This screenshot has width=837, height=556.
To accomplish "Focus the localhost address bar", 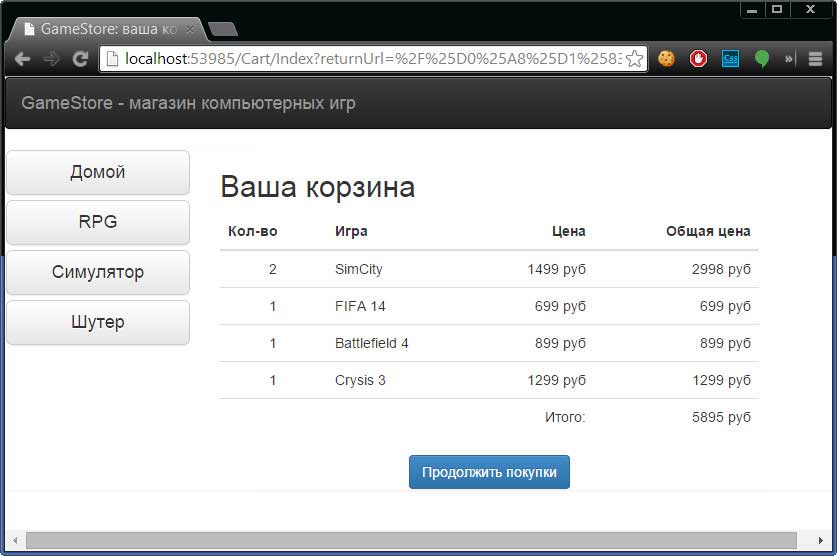I will [373, 59].
